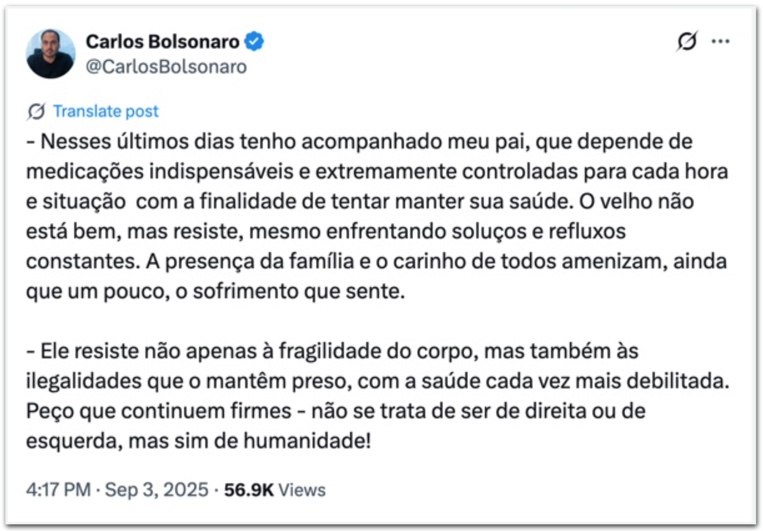Click the Views label
This screenshot has width=763, height=531.
[x=302, y=490]
